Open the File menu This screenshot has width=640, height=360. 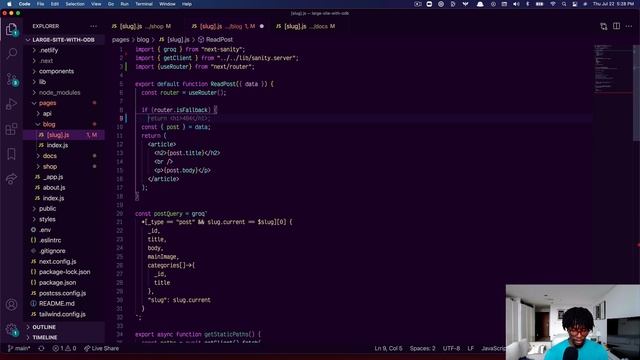coord(40,4)
